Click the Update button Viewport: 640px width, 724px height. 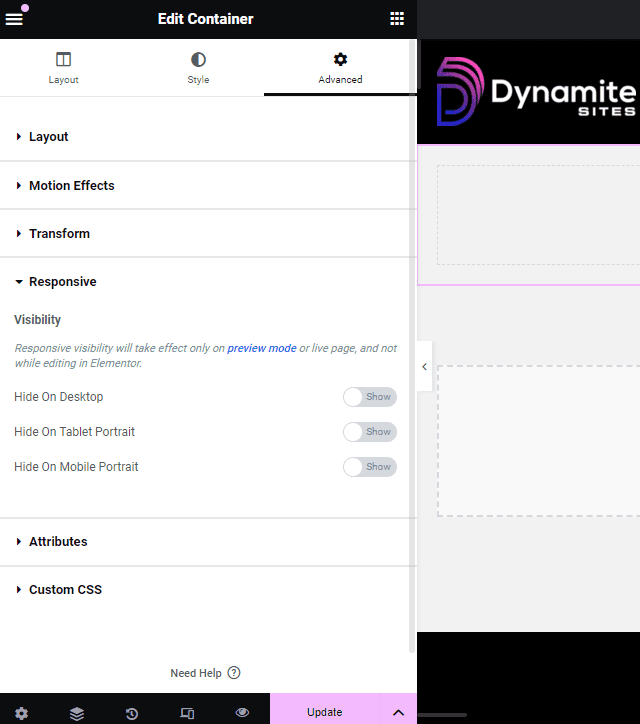point(324,712)
